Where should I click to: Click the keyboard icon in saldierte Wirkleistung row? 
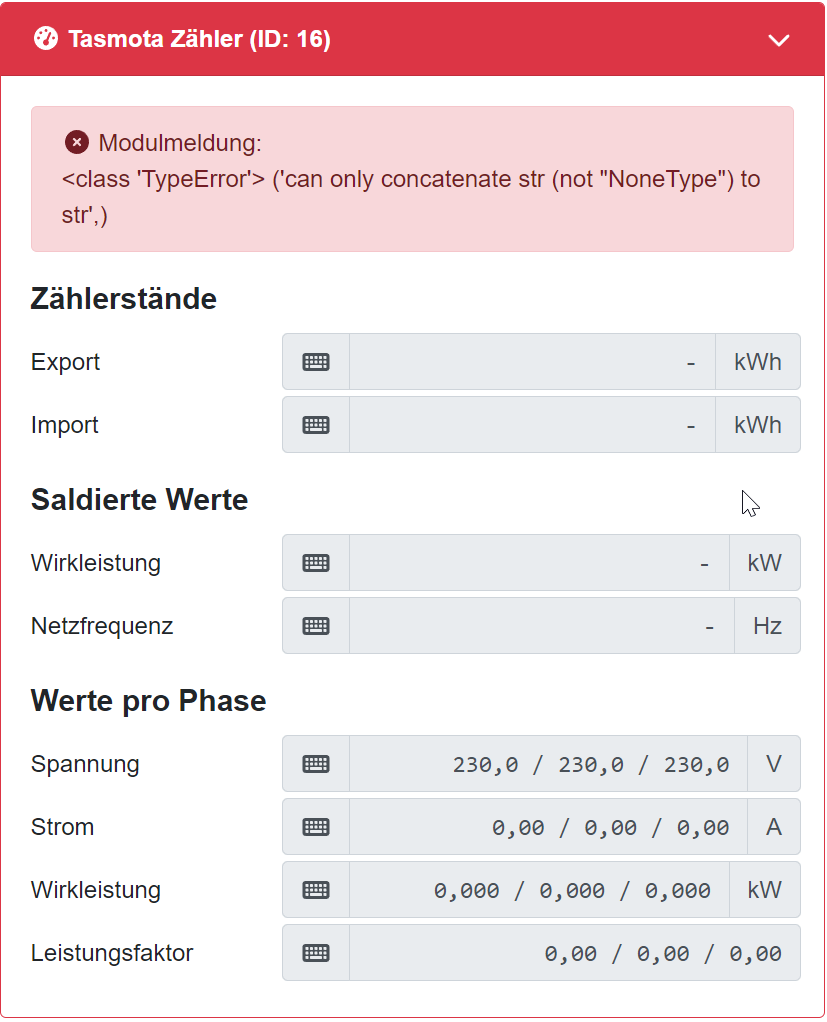(316, 563)
